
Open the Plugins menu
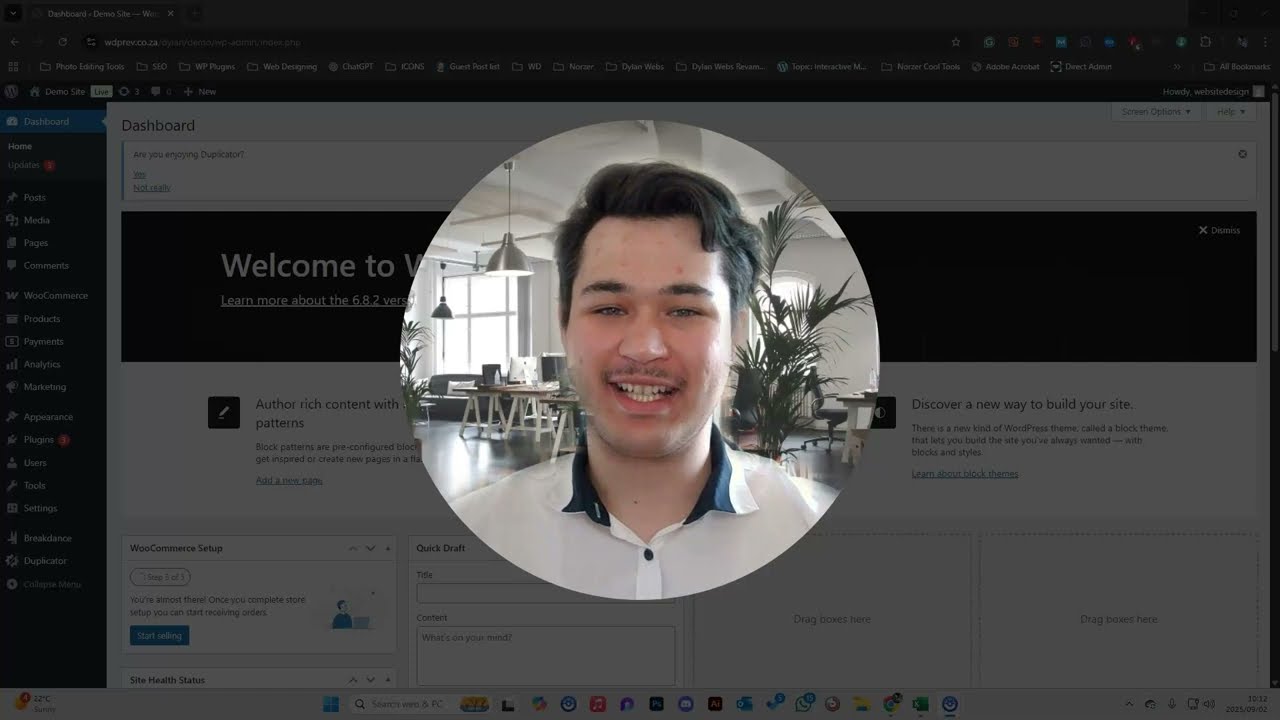pyautogui.click(x=39, y=440)
